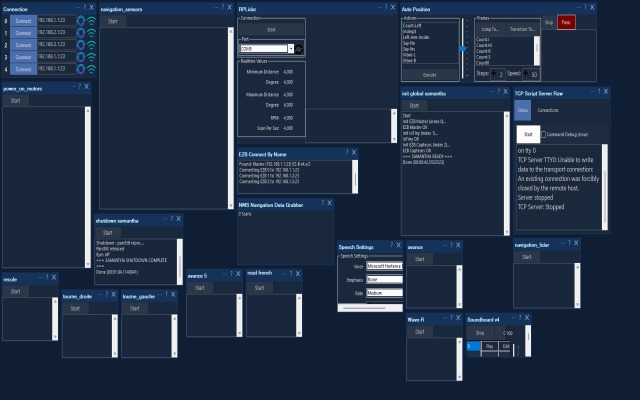
Task: Click WiFi icon on connection row 4
Action: pyautogui.click(x=91, y=69)
